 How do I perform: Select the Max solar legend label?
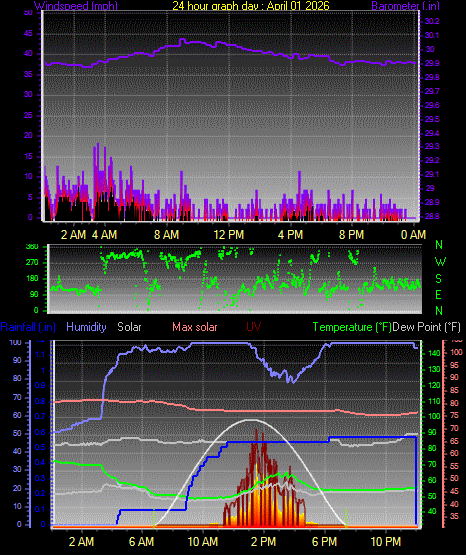click(x=195, y=327)
